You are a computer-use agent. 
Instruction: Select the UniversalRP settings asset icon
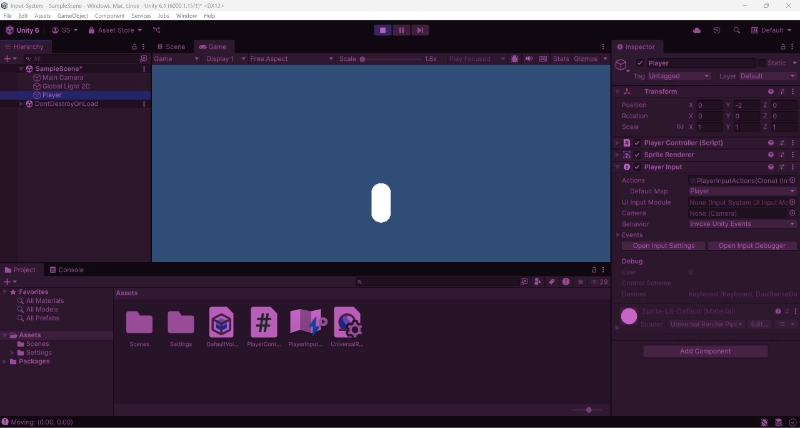pos(347,323)
